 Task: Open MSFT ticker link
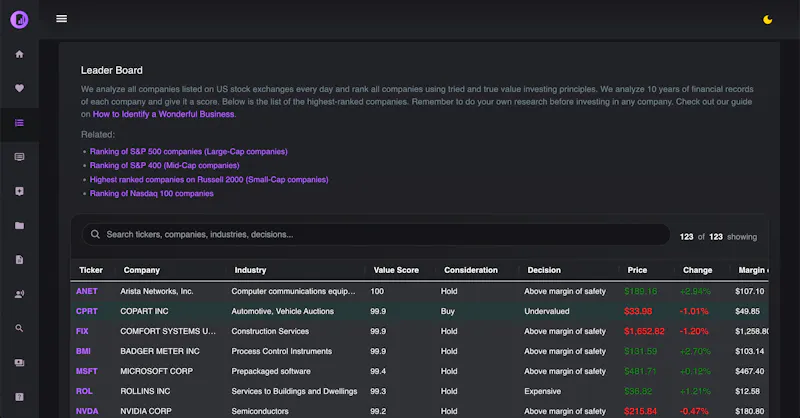click(87, 371)
